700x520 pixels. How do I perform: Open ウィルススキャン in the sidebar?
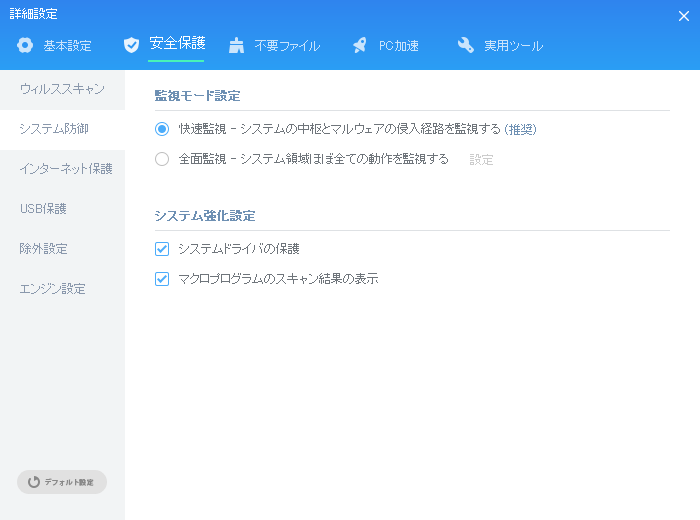62,89
